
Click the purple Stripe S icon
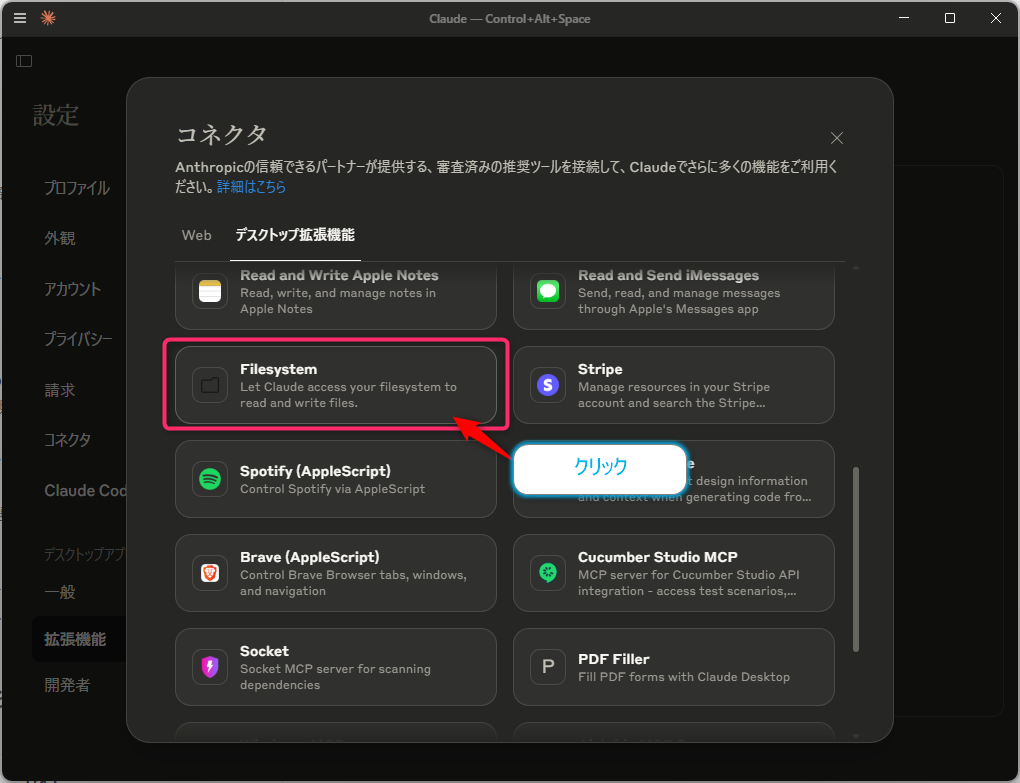point(548,385)
